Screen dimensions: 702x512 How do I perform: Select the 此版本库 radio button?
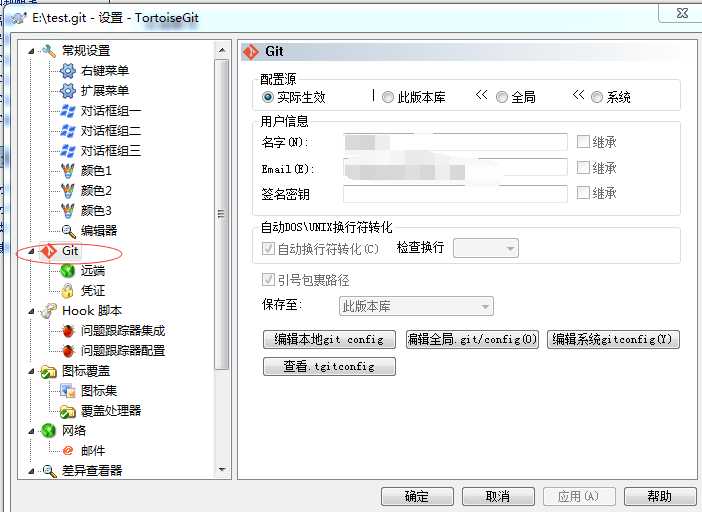[388, 97]
